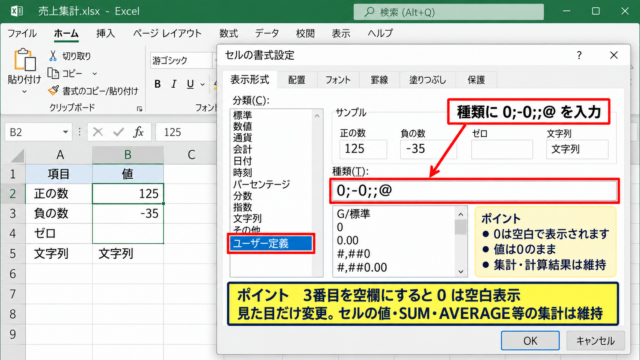Viewport: 640px width, 360px height.
Task: Click the Excel app icon in title bar
Action: [16, 11]
